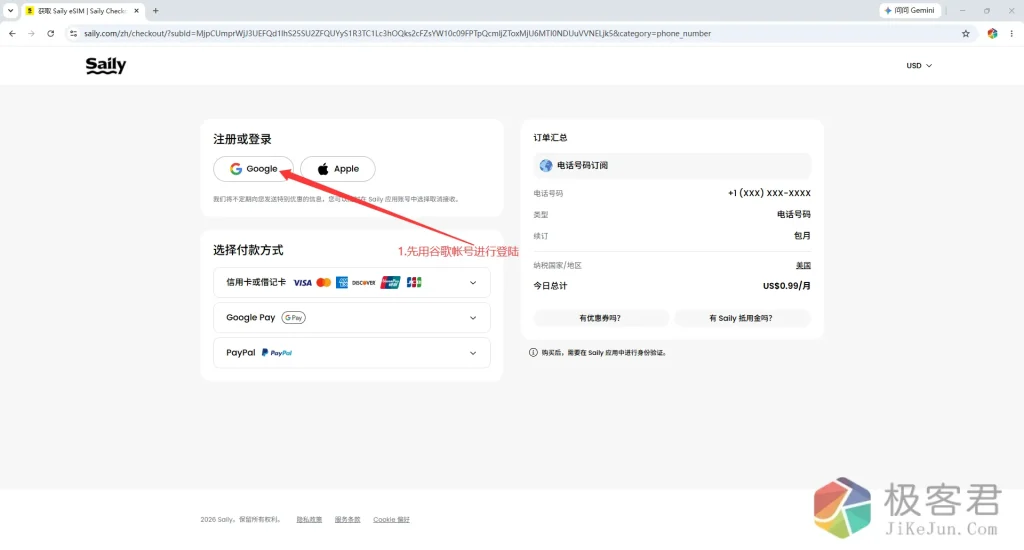This screenshot has width=1024, height=550.
Task: Open the Chrome three-dot menu
Action: pos(1012,33)
